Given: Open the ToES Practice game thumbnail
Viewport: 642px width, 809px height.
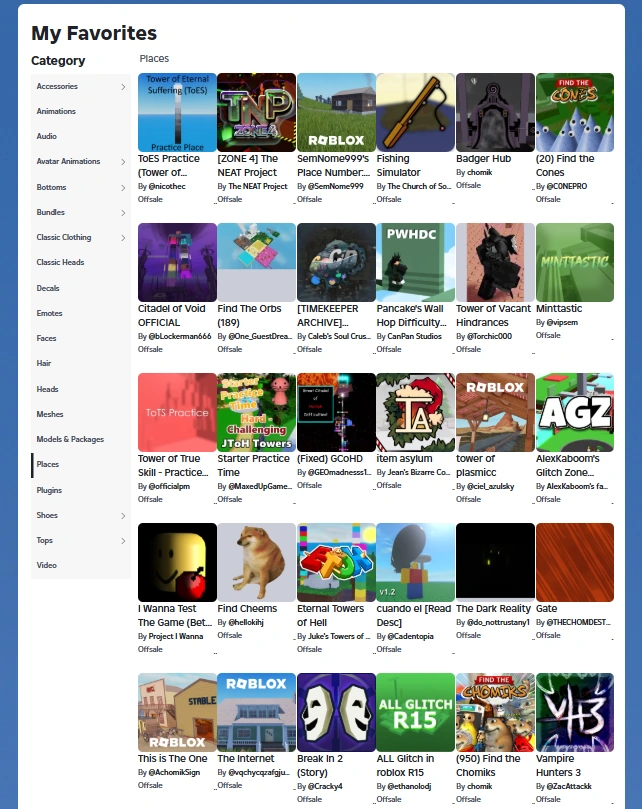Looking at the screenshot, I should click(177, 112).
